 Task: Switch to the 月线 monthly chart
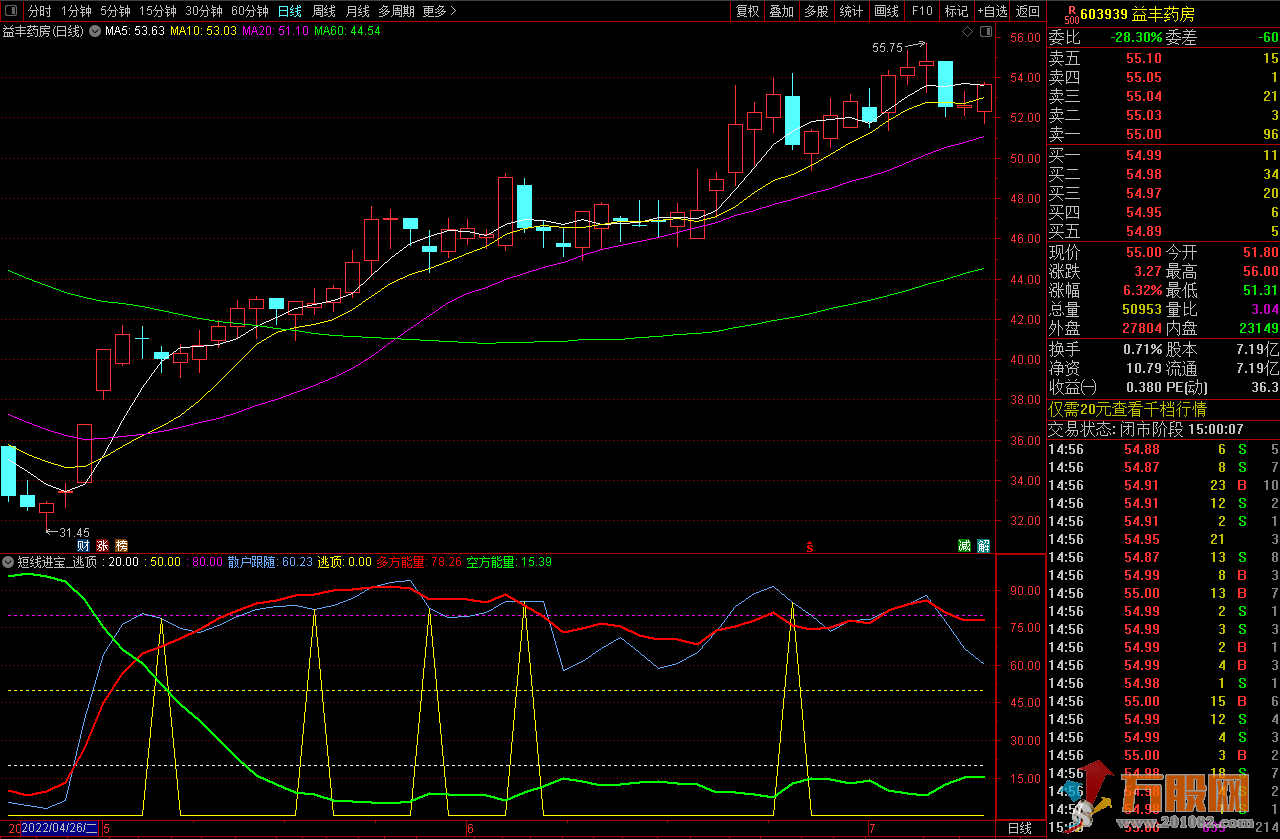(x=357, y=11)
